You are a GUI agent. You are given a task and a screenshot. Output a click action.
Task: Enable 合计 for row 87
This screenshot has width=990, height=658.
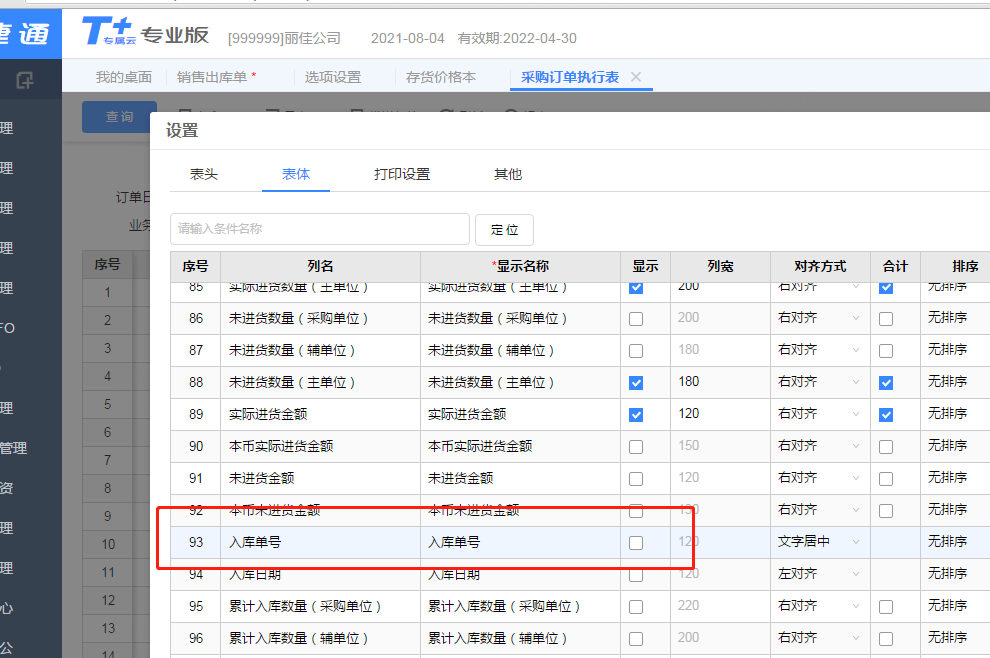886,351
